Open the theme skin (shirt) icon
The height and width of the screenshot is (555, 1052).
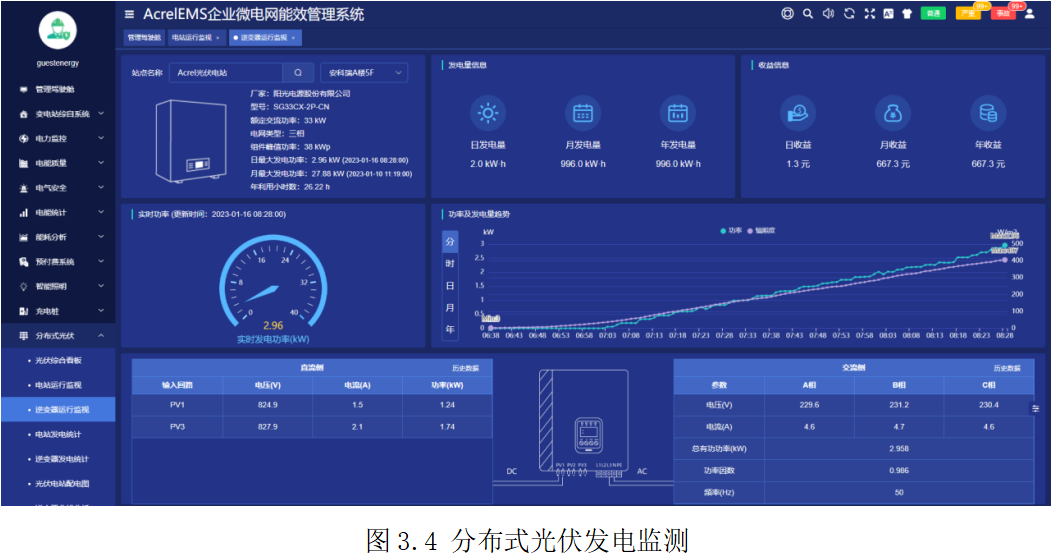(x=907, y=14)
